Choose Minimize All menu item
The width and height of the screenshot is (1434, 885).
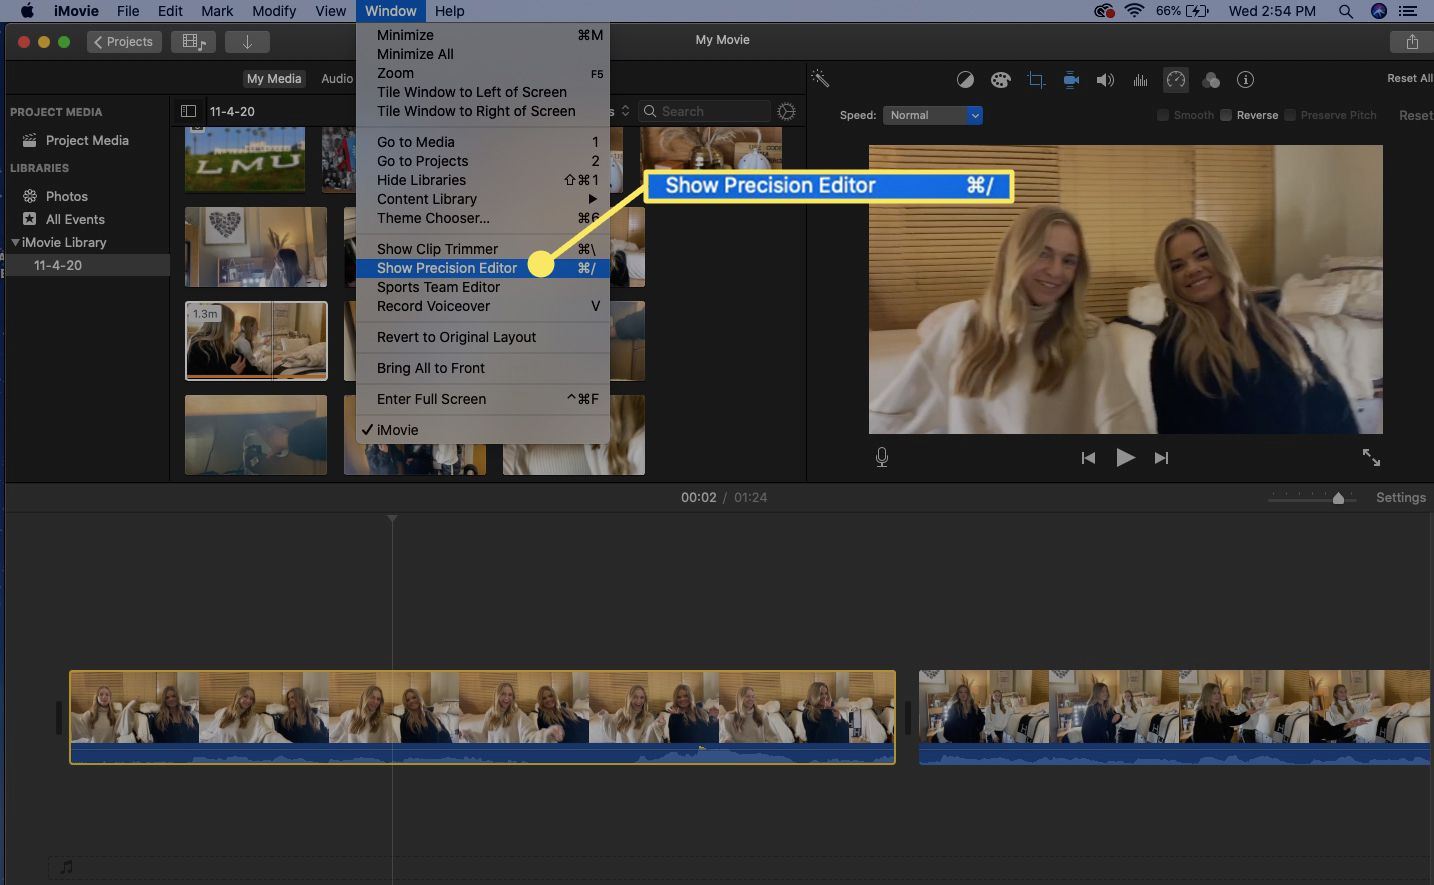point(483,54)
